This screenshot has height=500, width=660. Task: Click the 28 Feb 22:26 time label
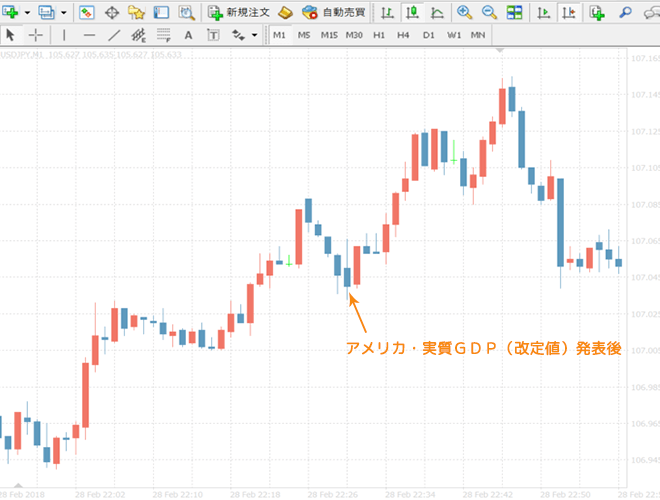click(333, 494)
